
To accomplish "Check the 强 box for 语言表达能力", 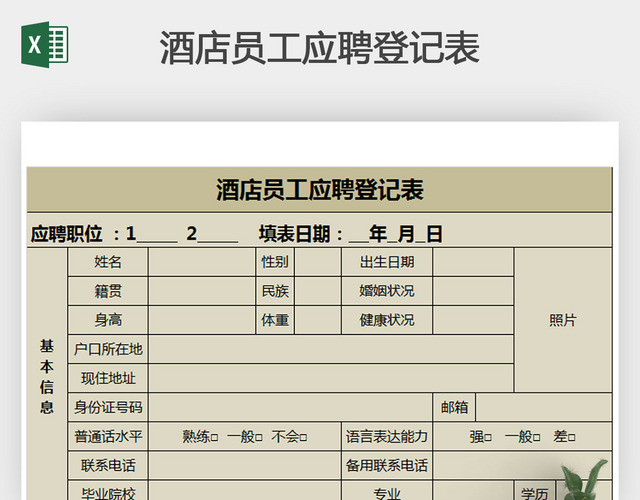I will (x=488, y=438).
